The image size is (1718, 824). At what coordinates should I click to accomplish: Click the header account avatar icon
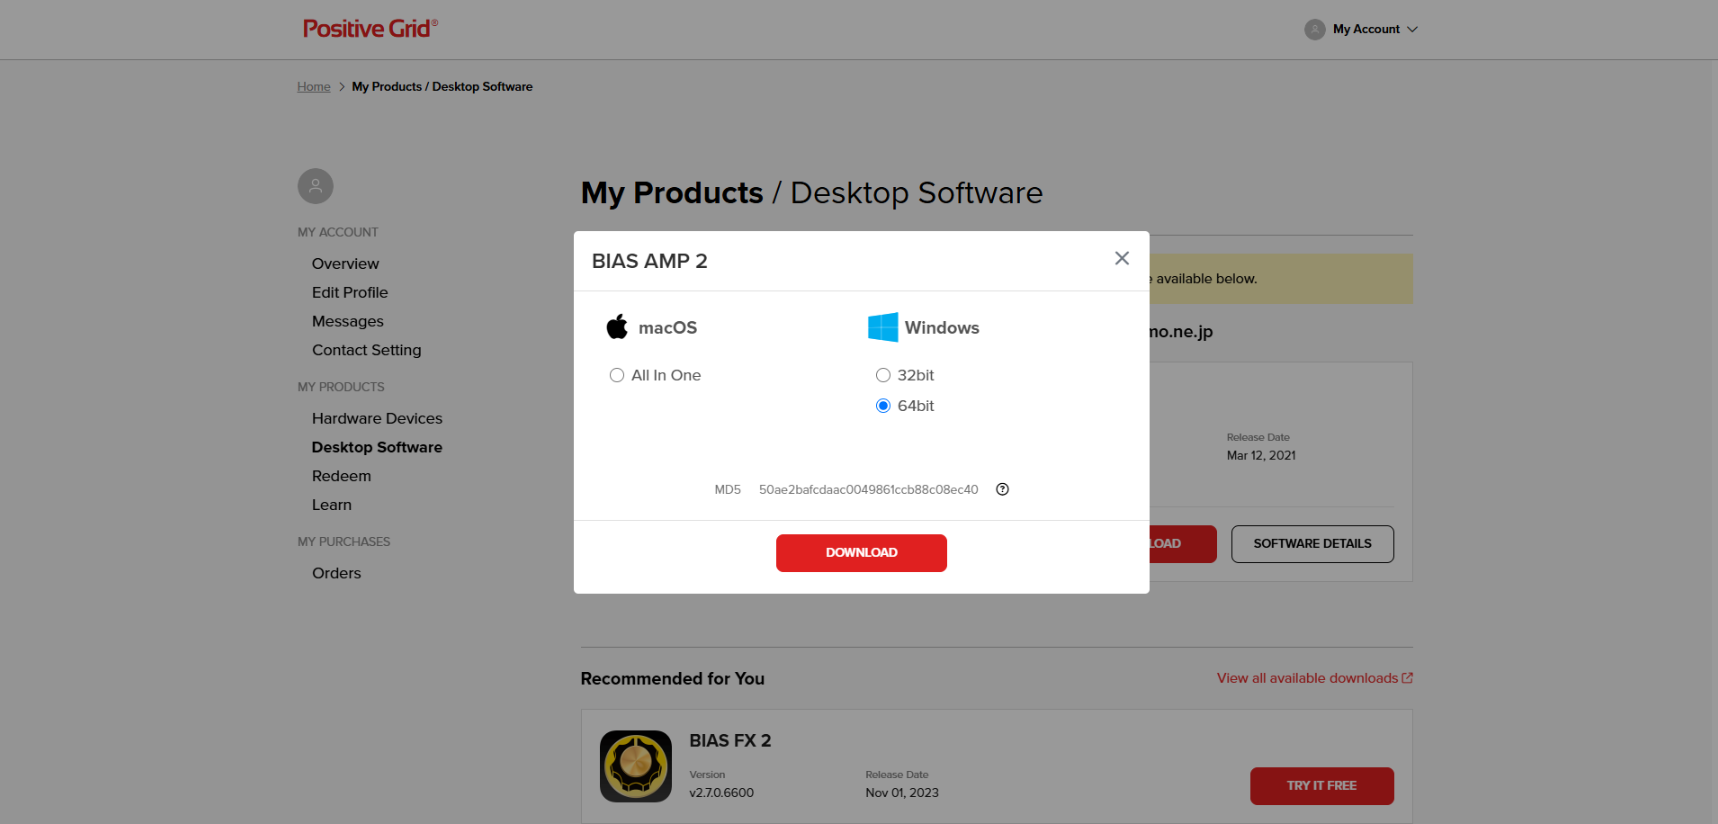(1314, 30)
